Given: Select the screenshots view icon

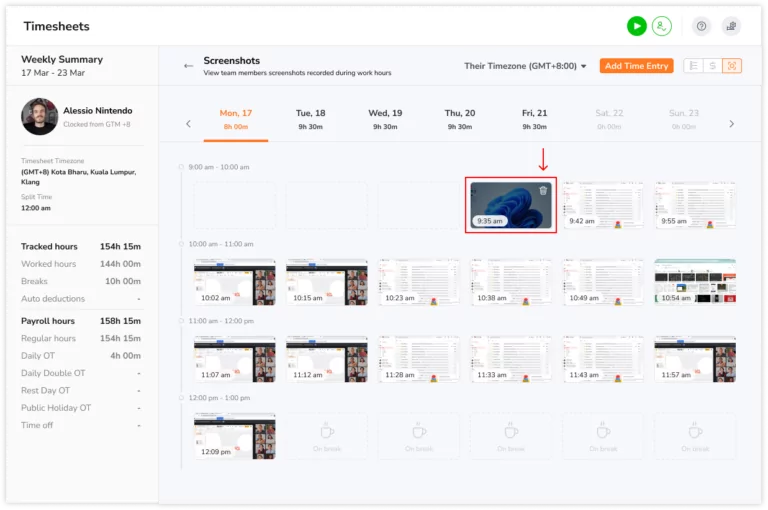Looking at the screenshot, I should tap(731, 66).
